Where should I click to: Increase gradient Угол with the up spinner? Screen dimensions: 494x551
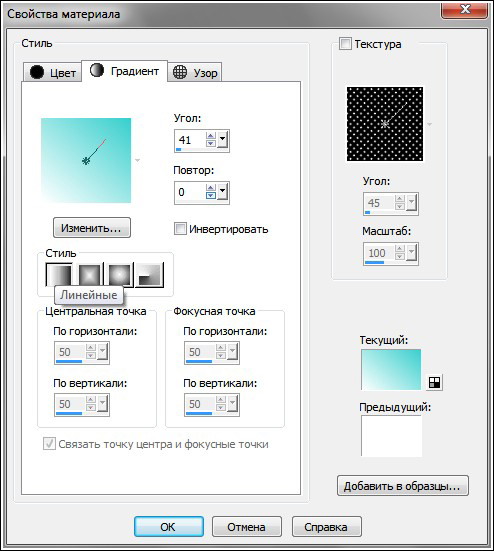click(x=211, y=136)
